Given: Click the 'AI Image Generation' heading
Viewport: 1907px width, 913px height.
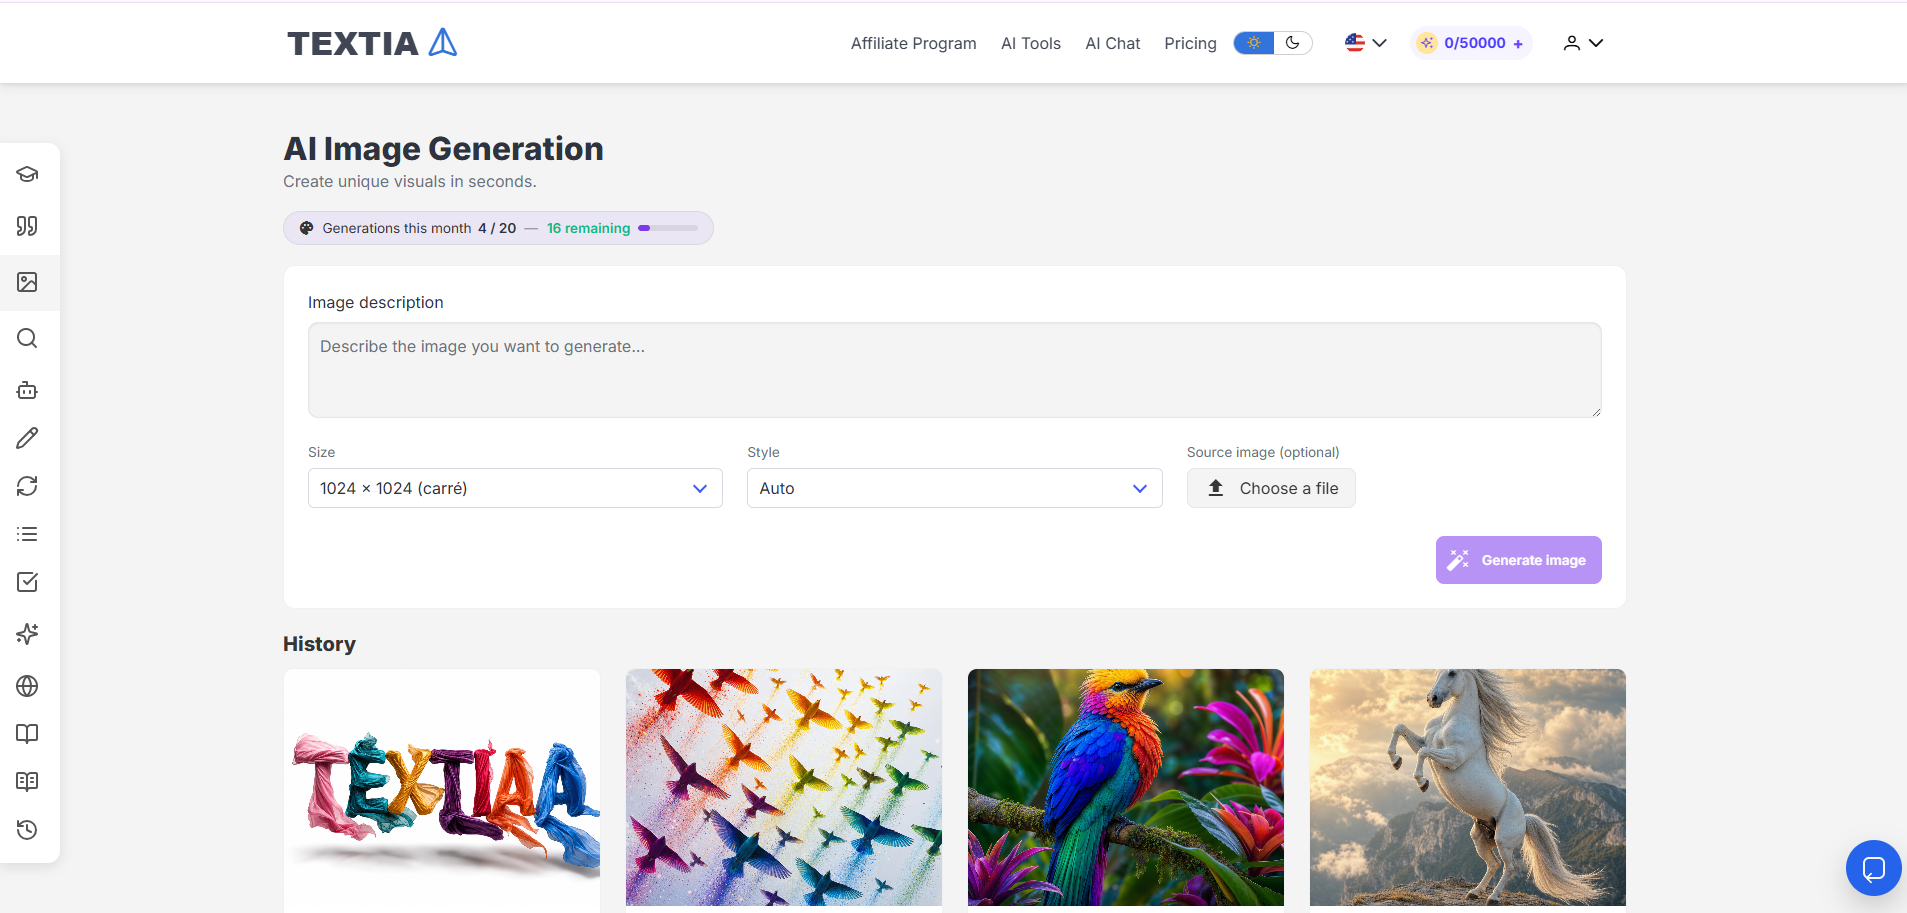Looking at the screenshot, I should pyautogui.click(x=443, y=148).
